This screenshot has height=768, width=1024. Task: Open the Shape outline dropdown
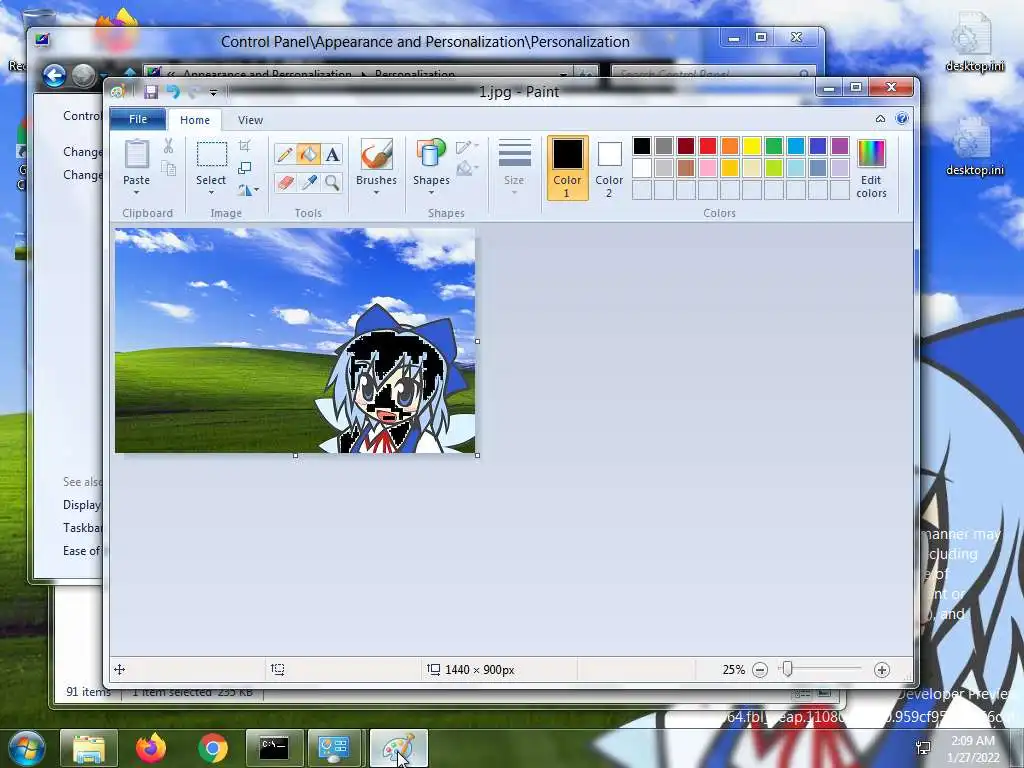467,147
